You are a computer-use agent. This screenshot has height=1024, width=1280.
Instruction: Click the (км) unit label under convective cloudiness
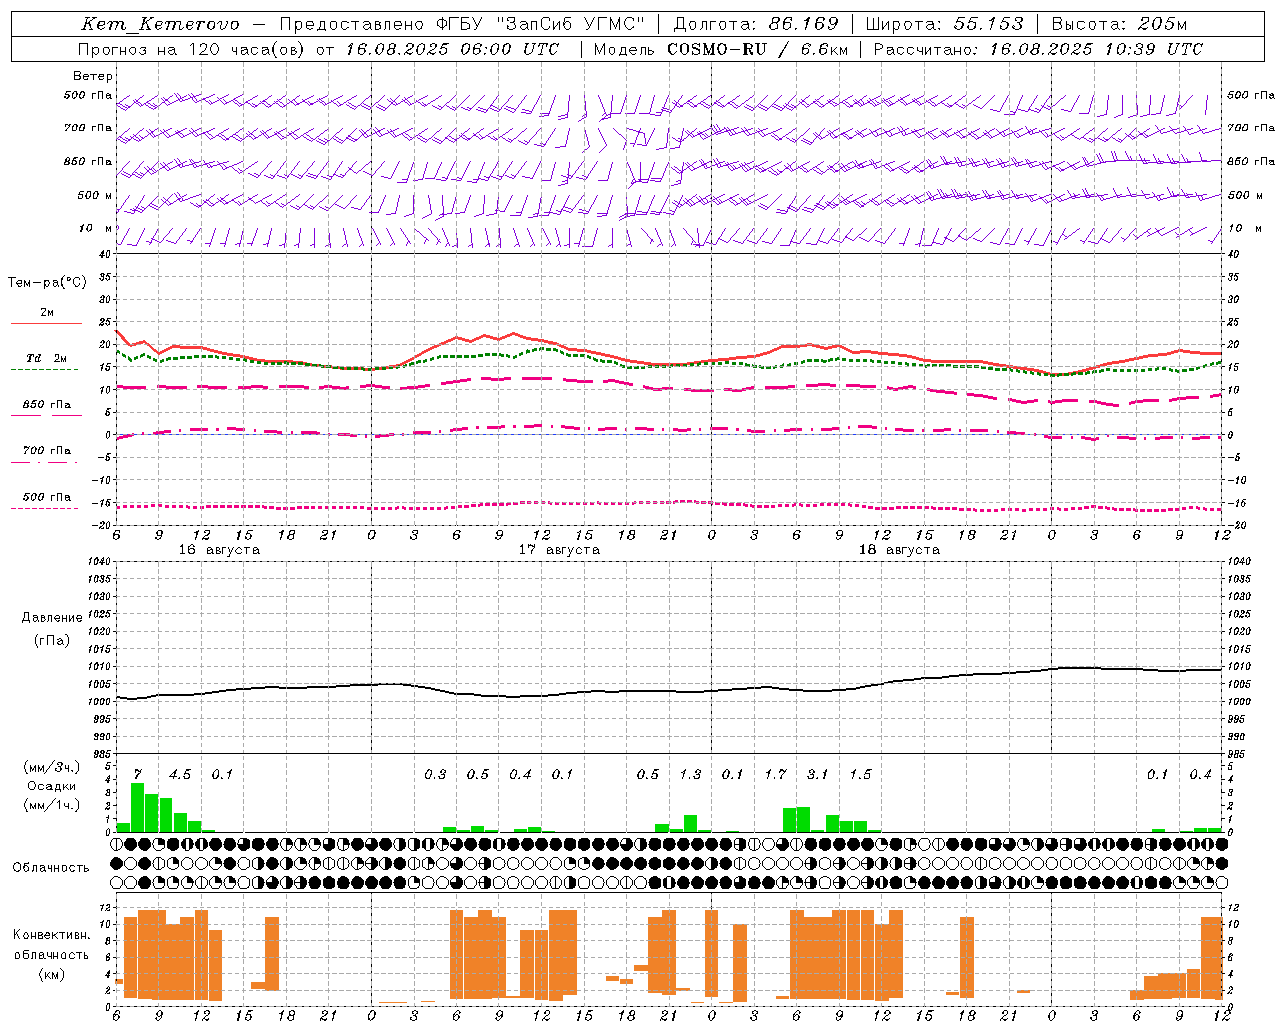pyautogui.click(x=52, y=974)
